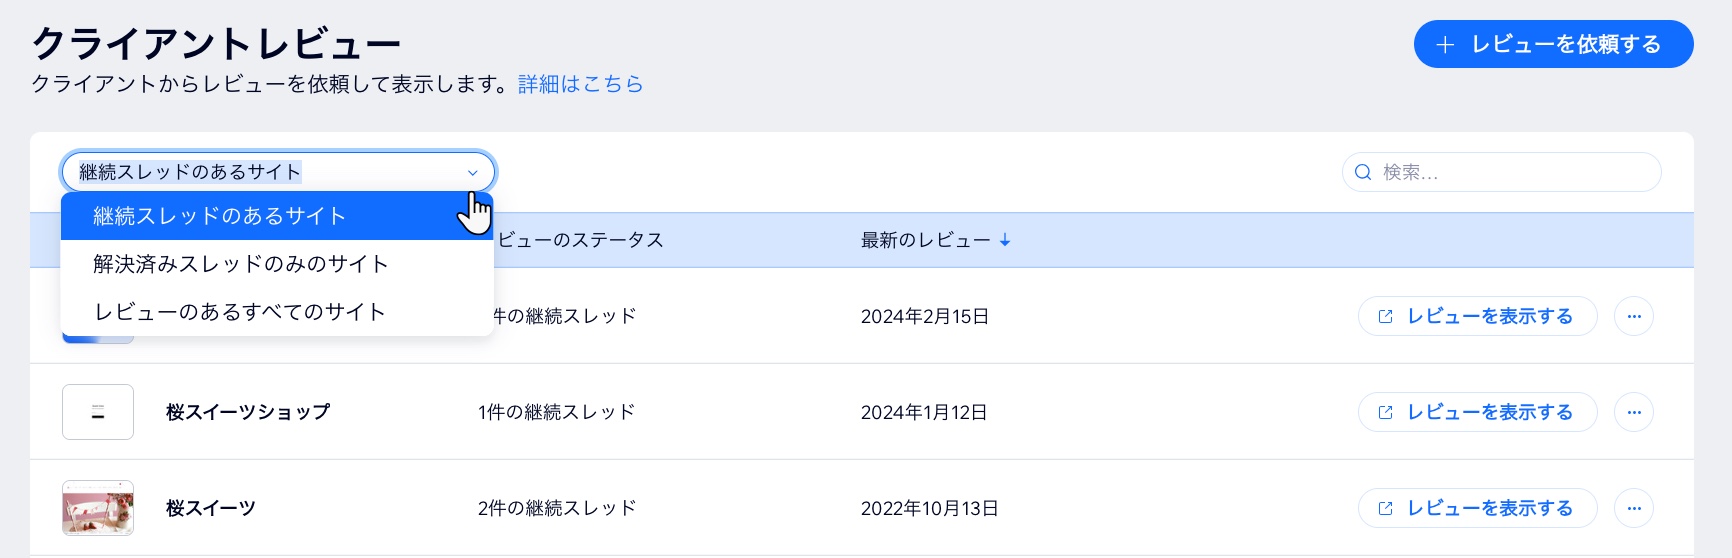
Task: Click the レビューを依頼する button
Action: pyautogui.click(x=1553, y=44)
